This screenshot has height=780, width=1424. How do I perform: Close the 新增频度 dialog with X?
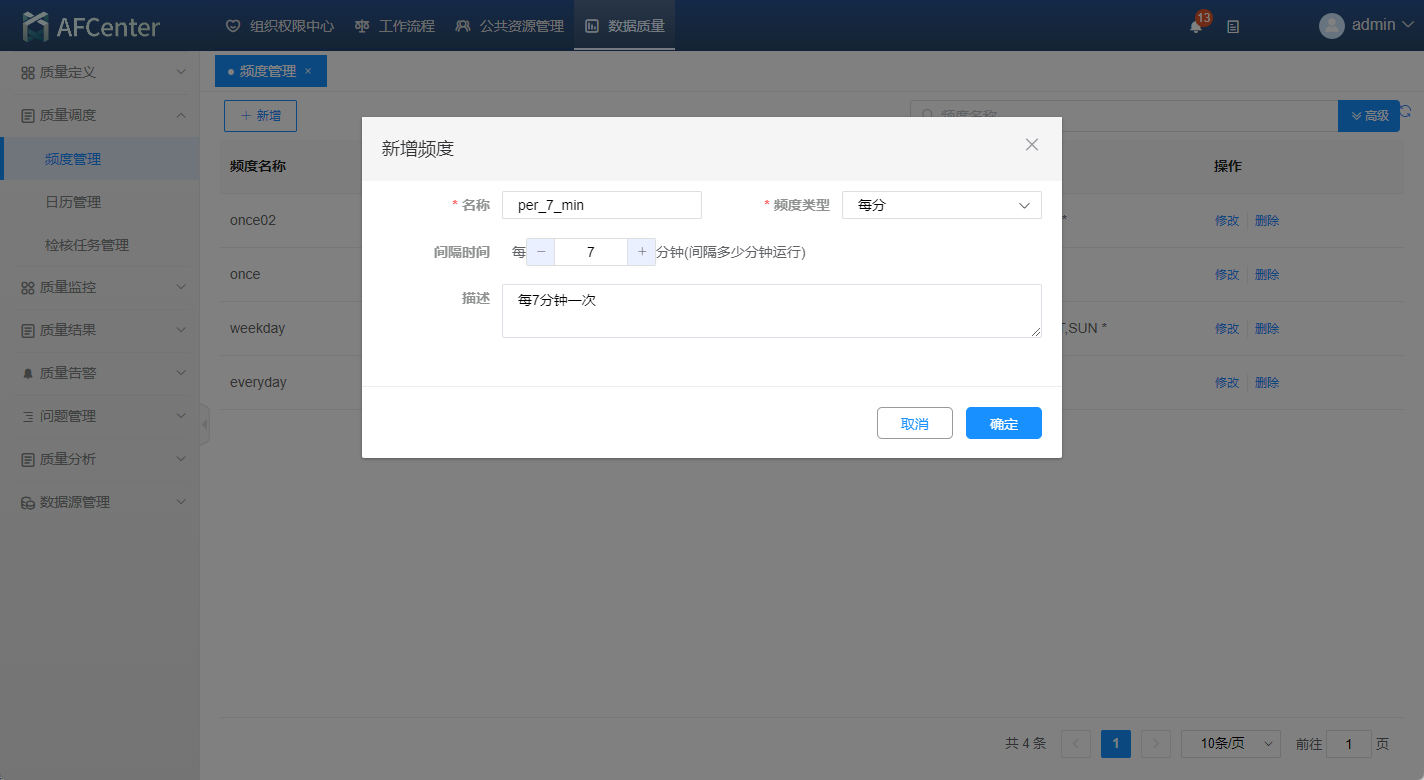coord(1032,145)
